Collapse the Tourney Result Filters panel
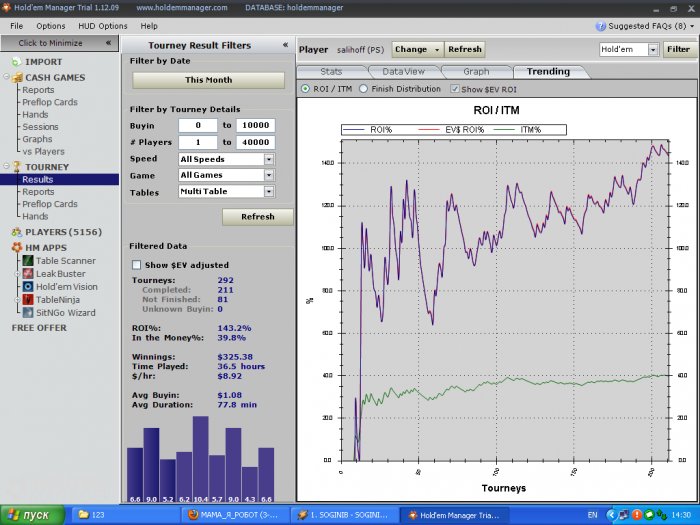The width and height of the screenshot is (700, 525). click(x=285, y=45)
